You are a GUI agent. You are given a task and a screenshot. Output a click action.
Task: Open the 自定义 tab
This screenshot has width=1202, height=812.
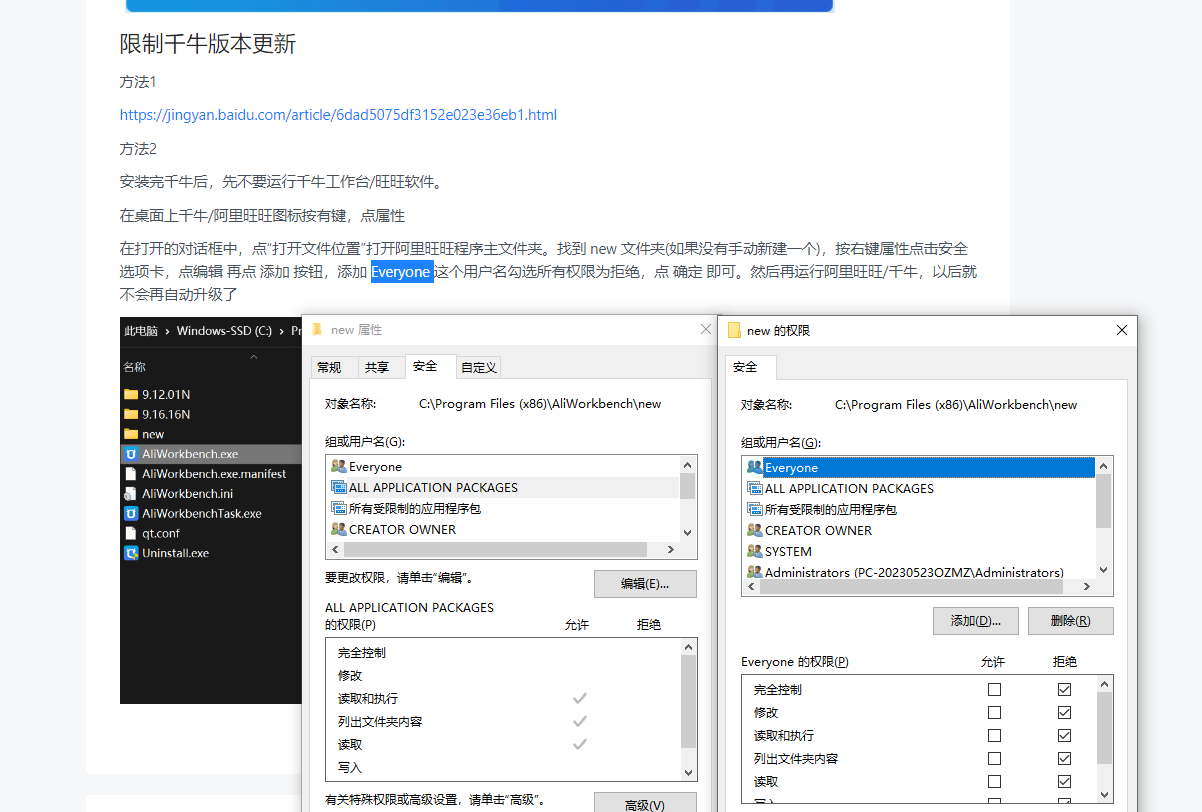(x=478, y=367)
